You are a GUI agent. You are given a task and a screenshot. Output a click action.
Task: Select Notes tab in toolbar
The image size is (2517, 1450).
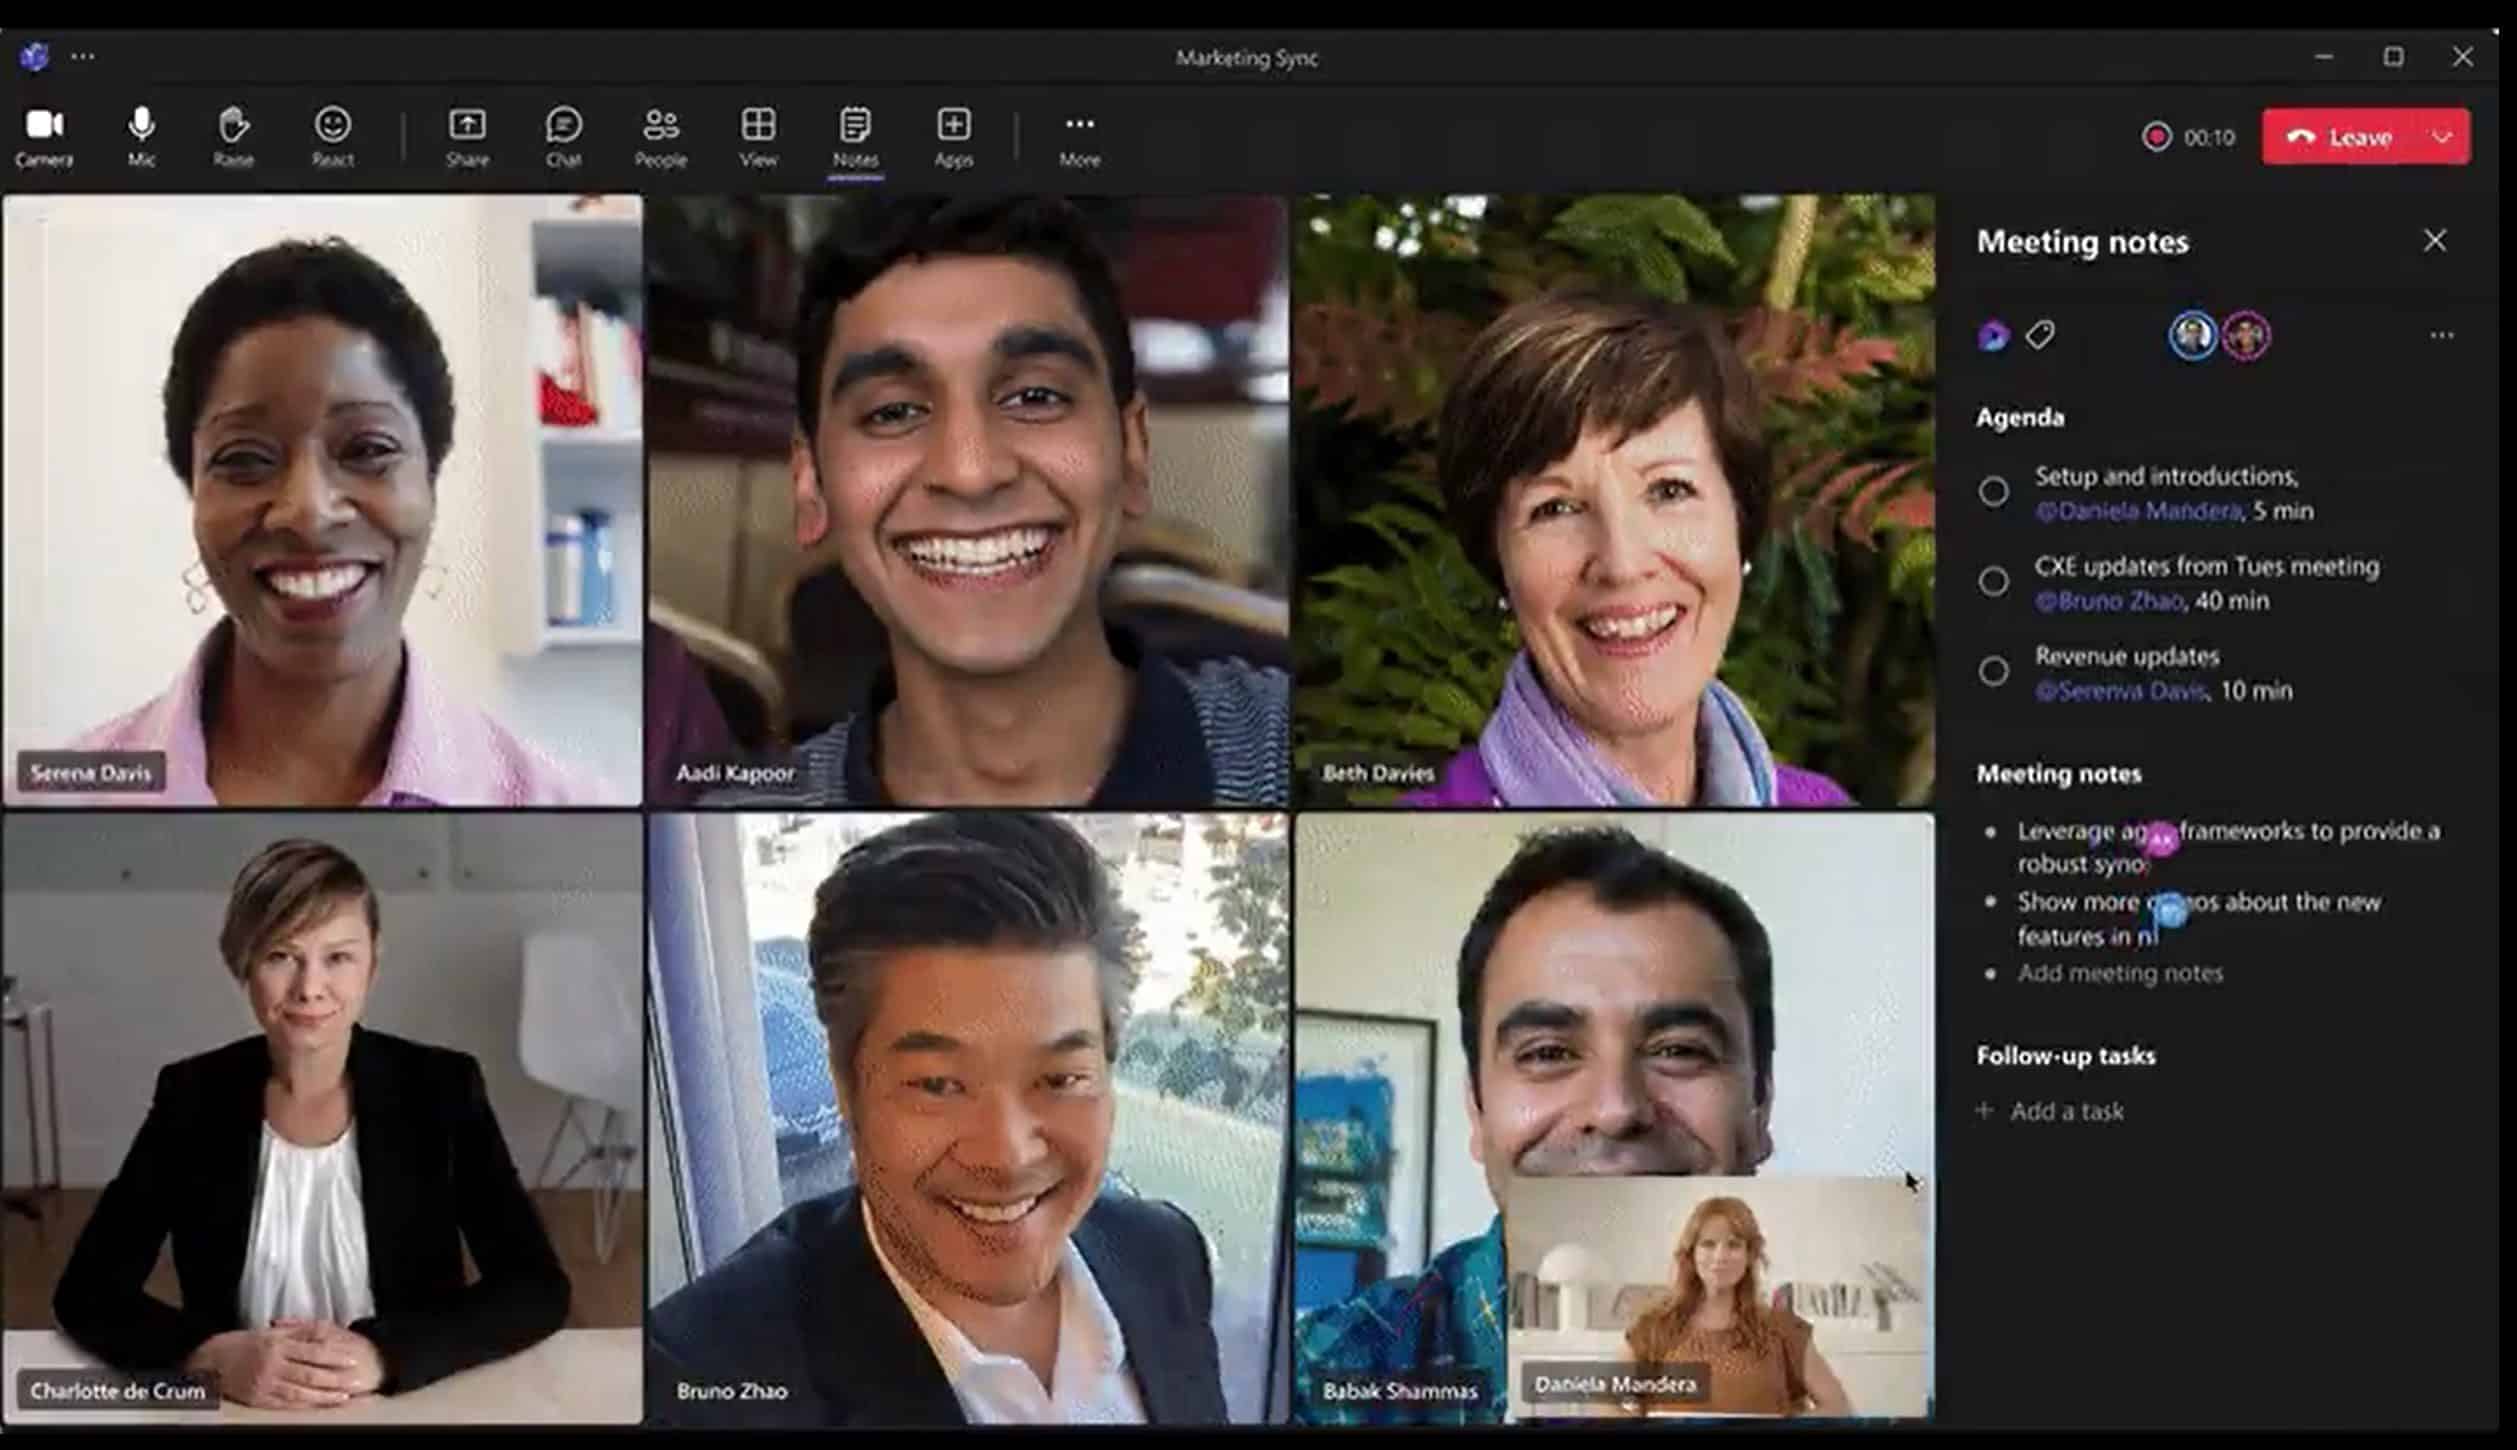(x=854, y=135)
